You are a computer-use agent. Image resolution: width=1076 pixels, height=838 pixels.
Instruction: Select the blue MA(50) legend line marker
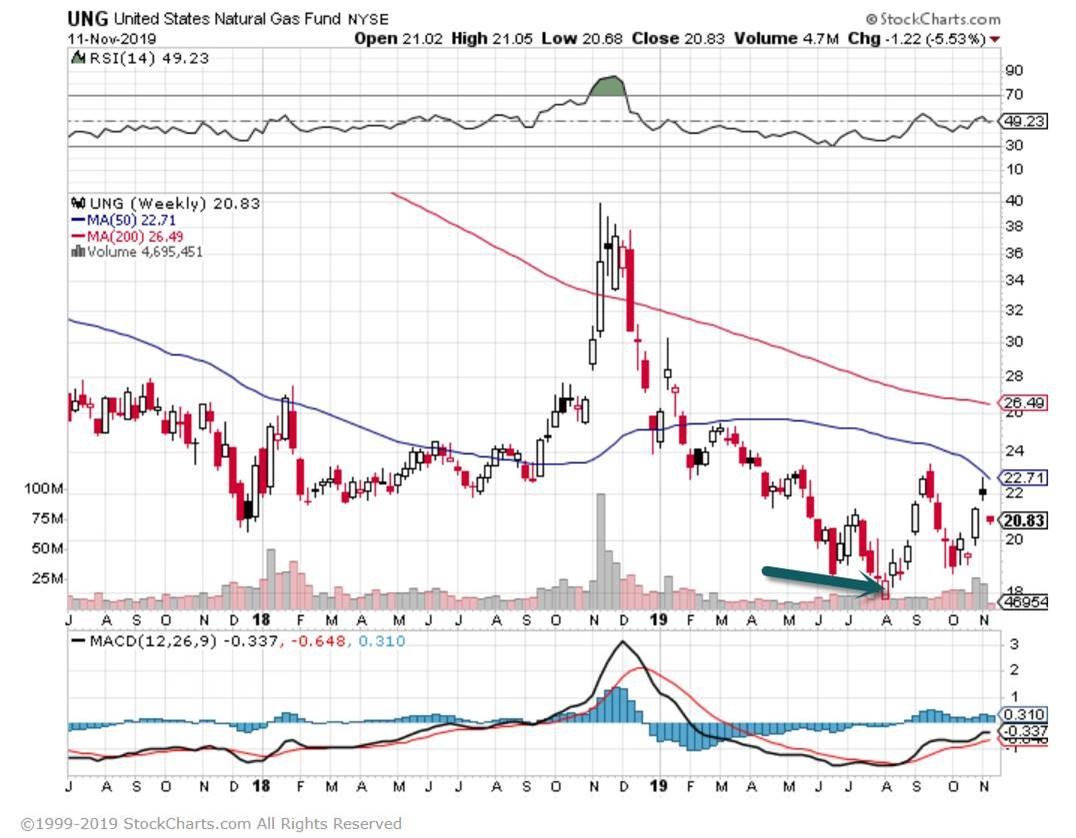pos(78,220)
